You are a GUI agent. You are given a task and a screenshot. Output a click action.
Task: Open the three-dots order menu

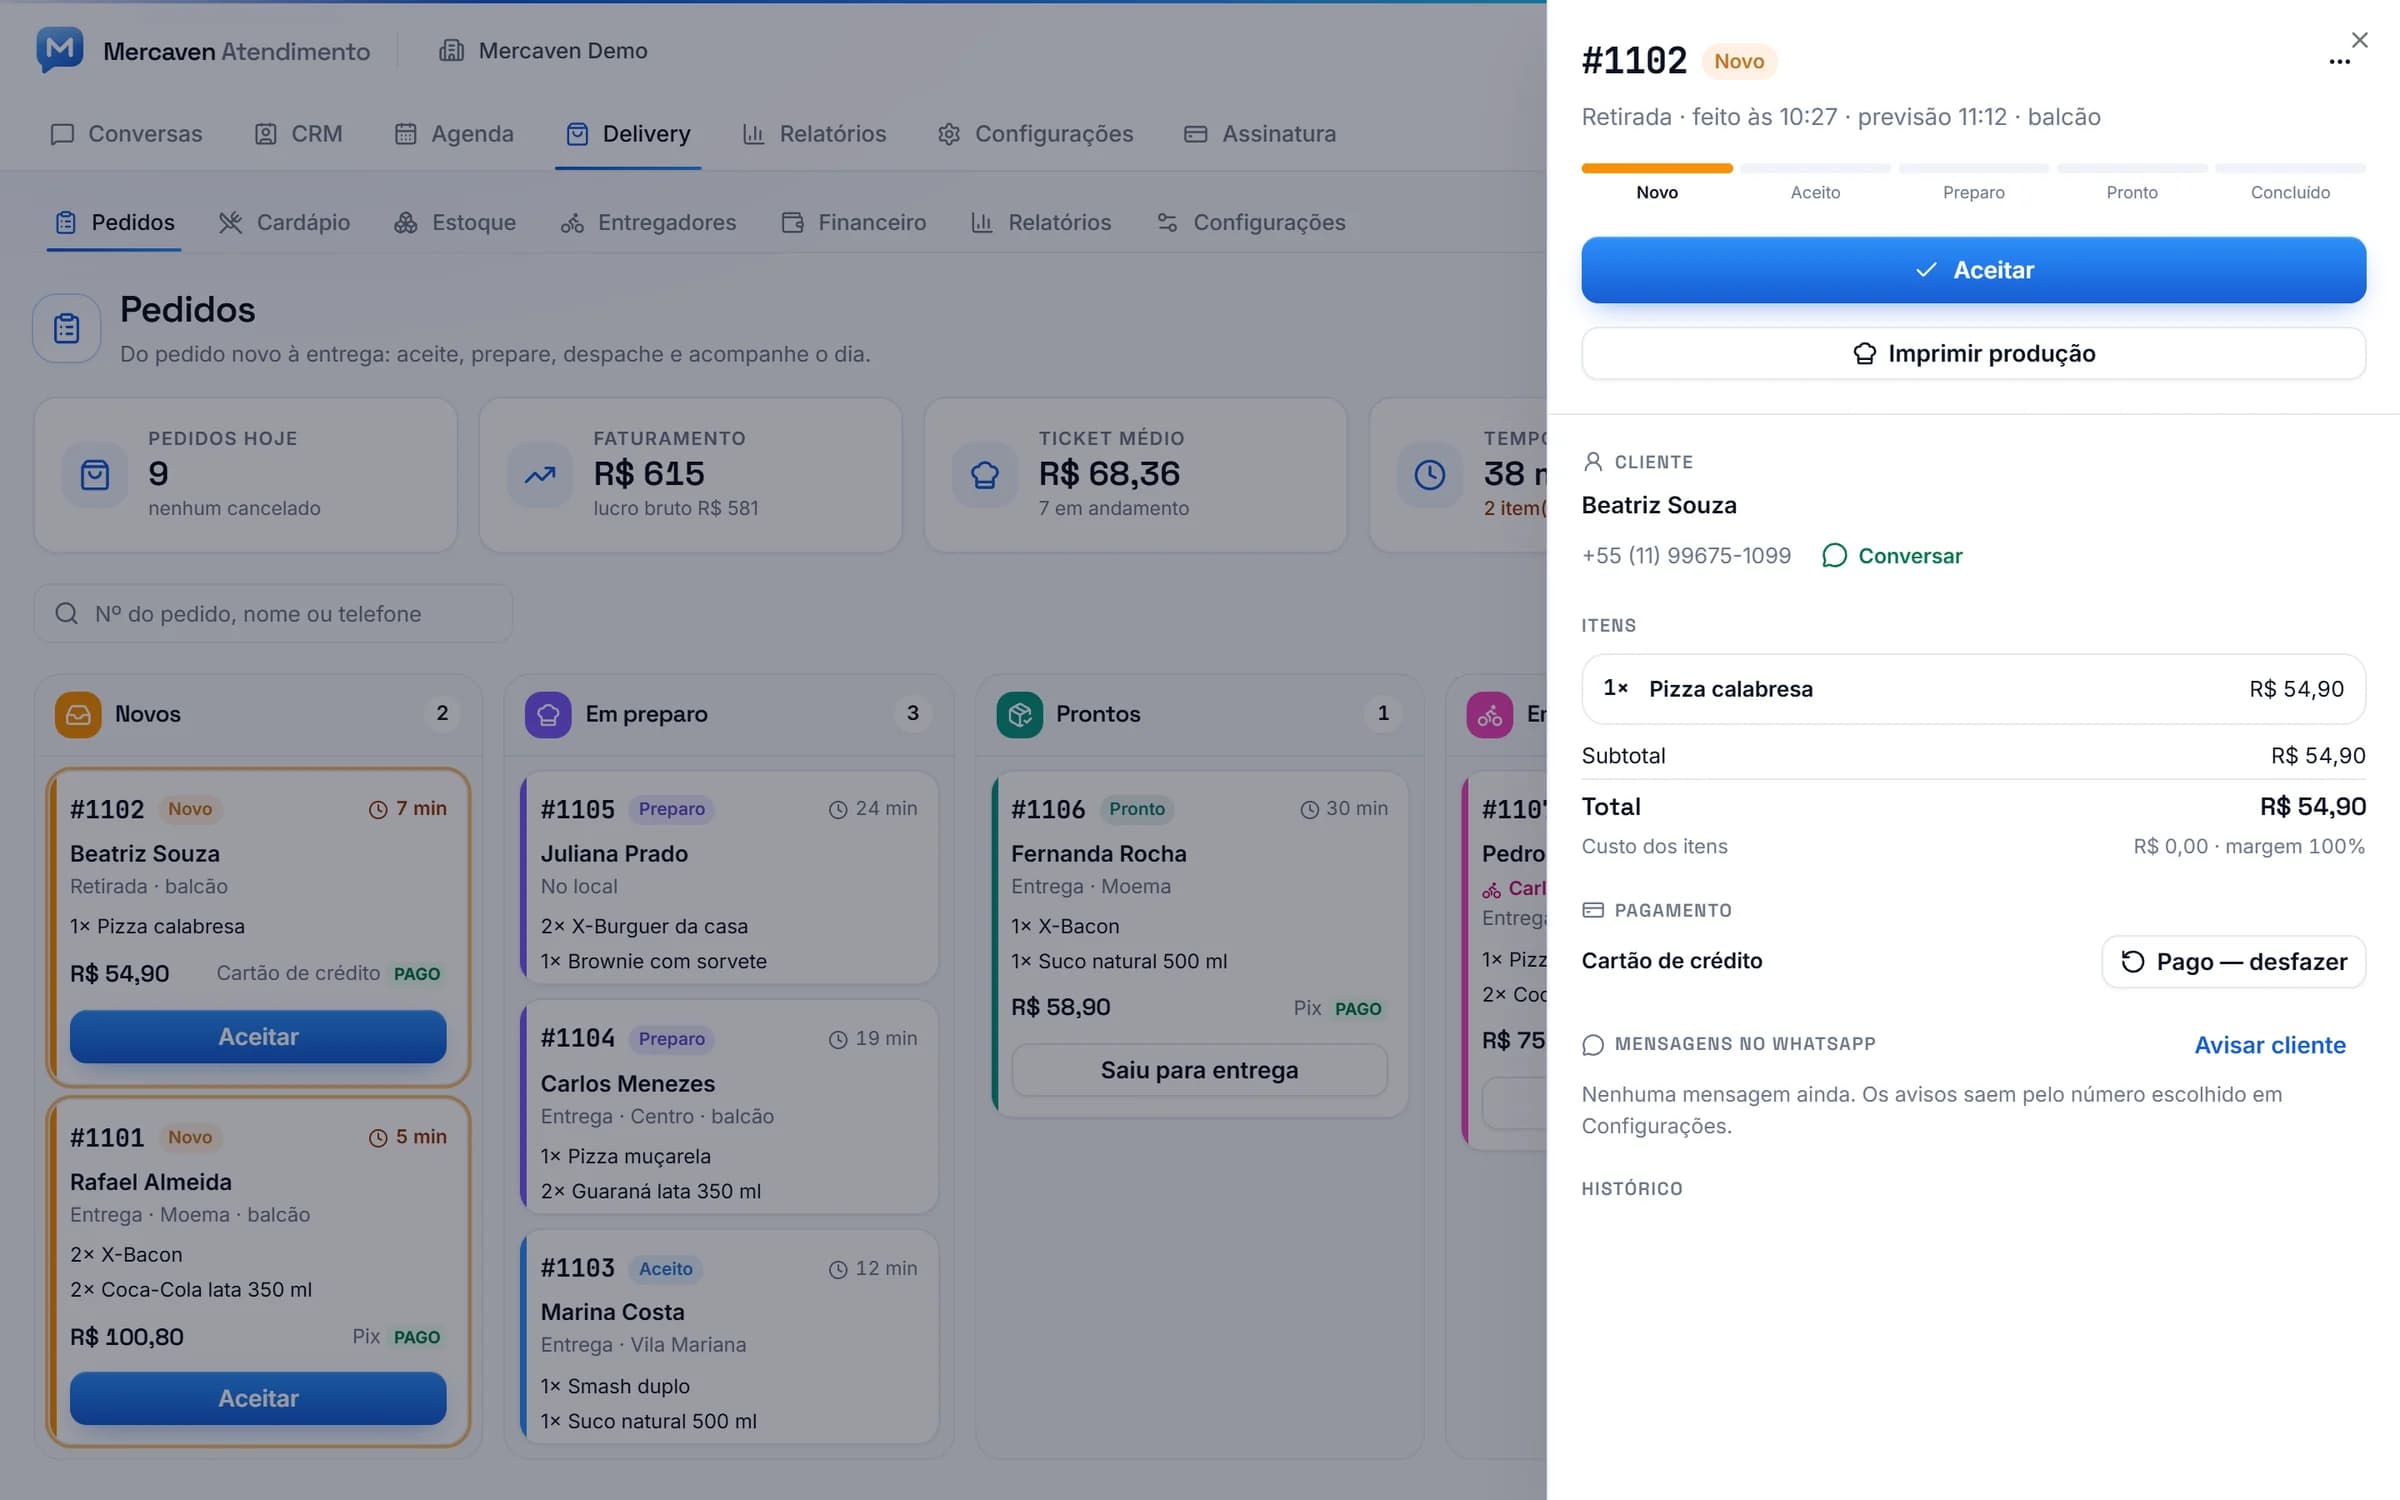tap(2339, 62)
